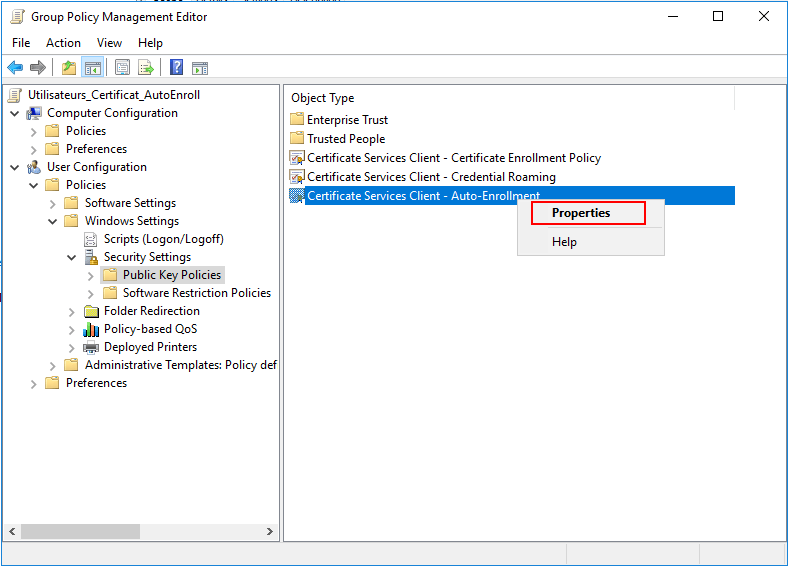Toggle the Show/Hide Console Tree icon
The height and width of the screenshot is (566, 788).
coord(93,67)
